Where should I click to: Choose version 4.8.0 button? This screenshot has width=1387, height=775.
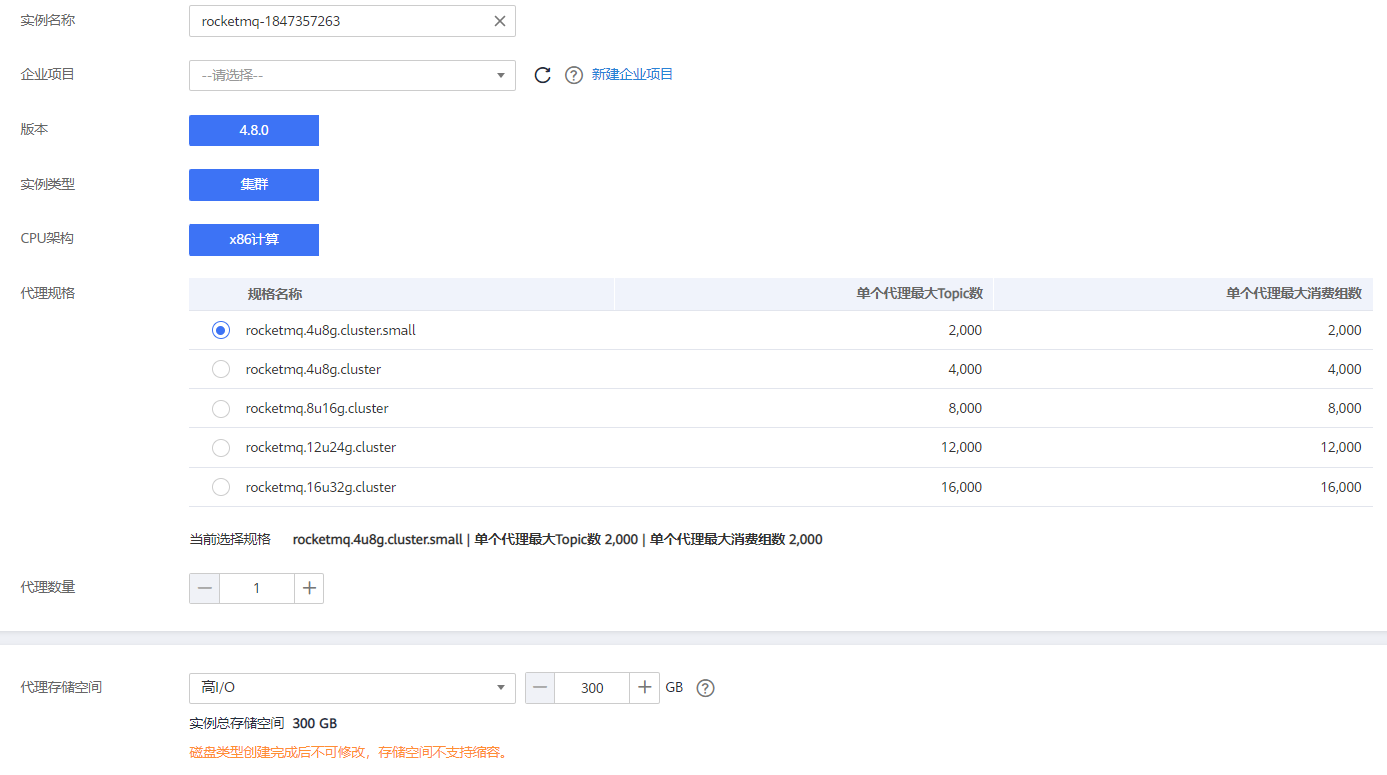254,130
